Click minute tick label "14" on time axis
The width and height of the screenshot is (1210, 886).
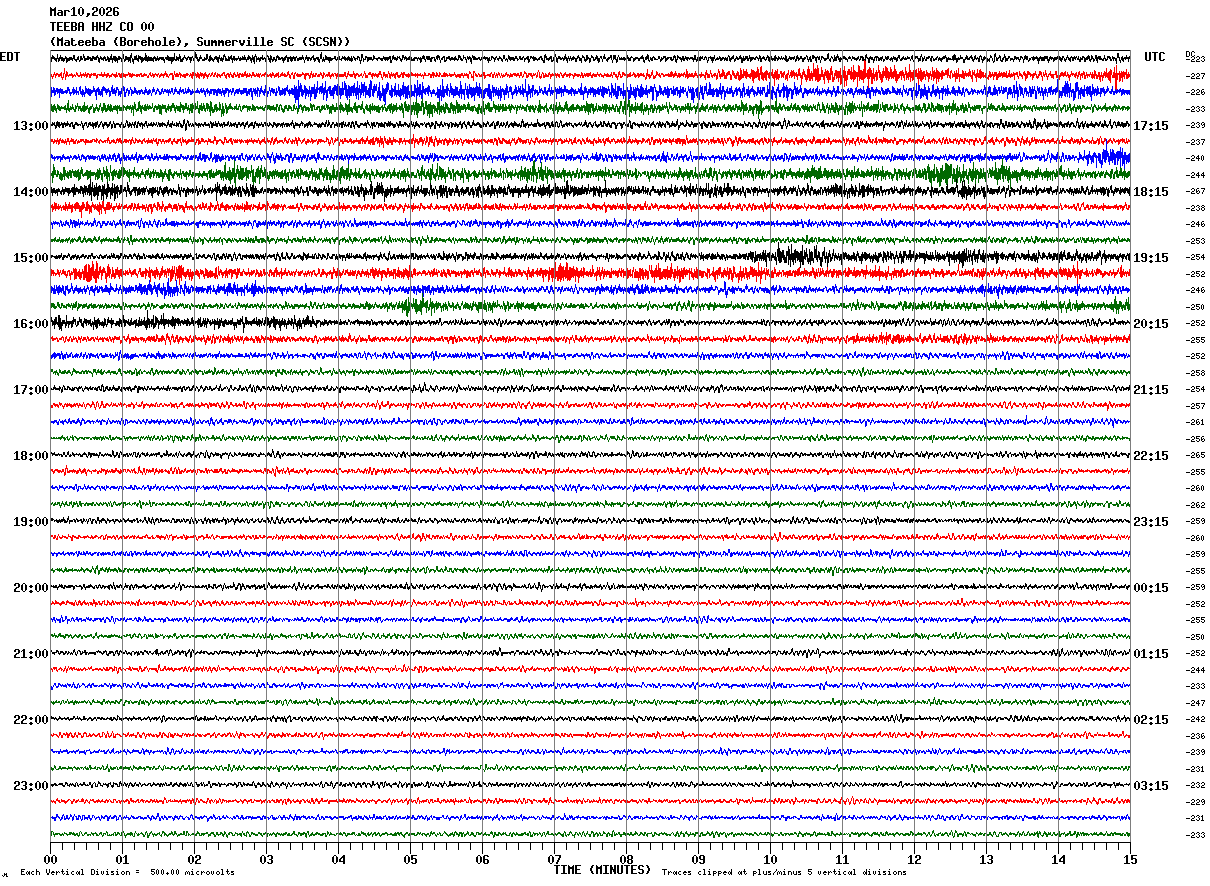[x=1058, y=860]
